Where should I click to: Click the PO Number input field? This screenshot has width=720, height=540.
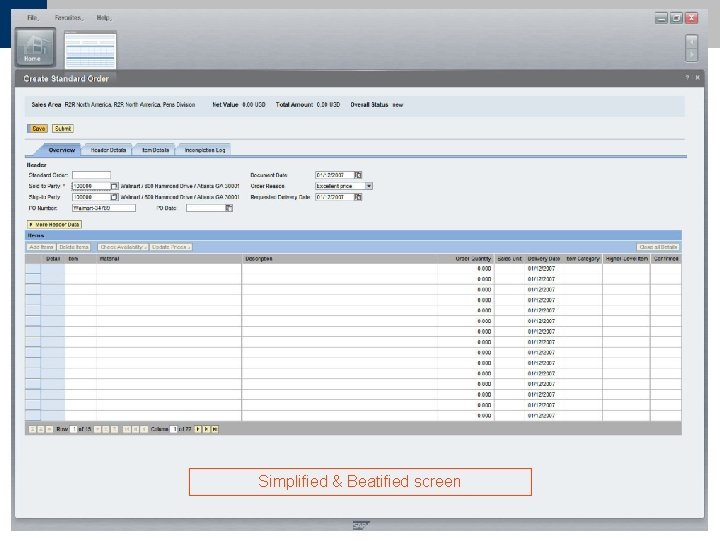(104, 208)
